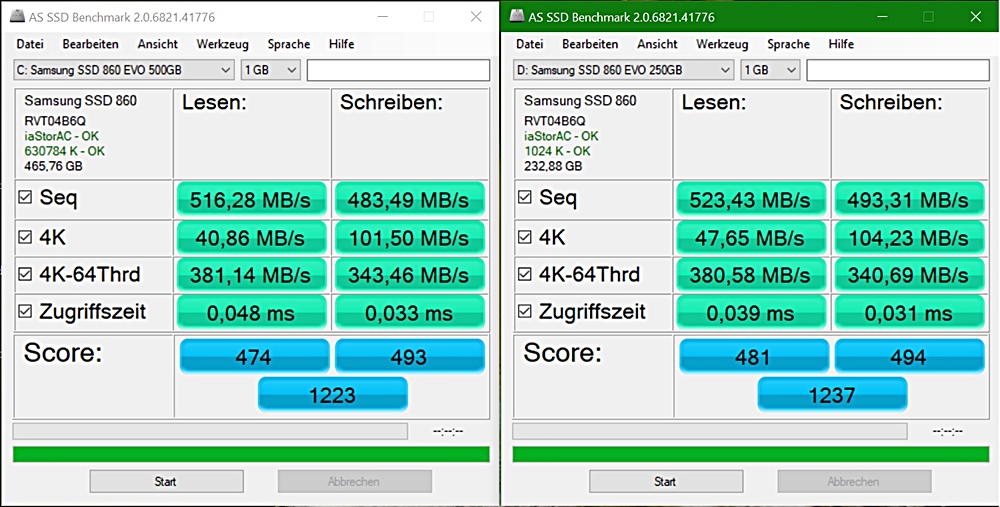Click the AS SSD app icon in right window title bar
This screenshot has height=507, width=1000.
517,17
